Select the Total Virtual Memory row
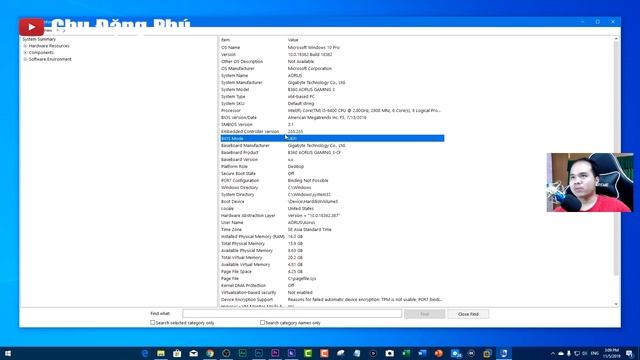The height and width of the screenshot is (360, 640). pyautogui.click(x=332, y=258)
